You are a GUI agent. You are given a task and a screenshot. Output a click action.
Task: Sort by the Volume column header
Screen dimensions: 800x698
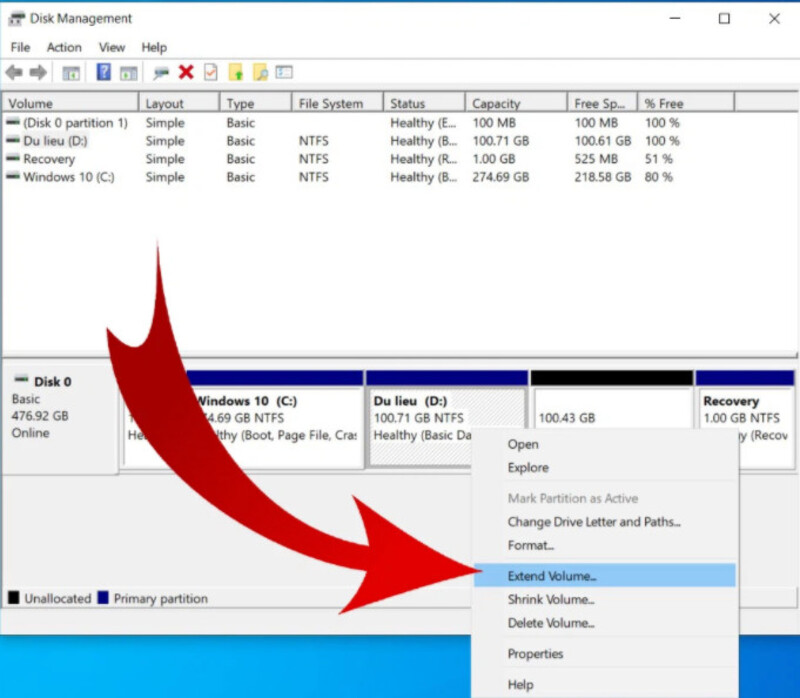tap(70, 103)
